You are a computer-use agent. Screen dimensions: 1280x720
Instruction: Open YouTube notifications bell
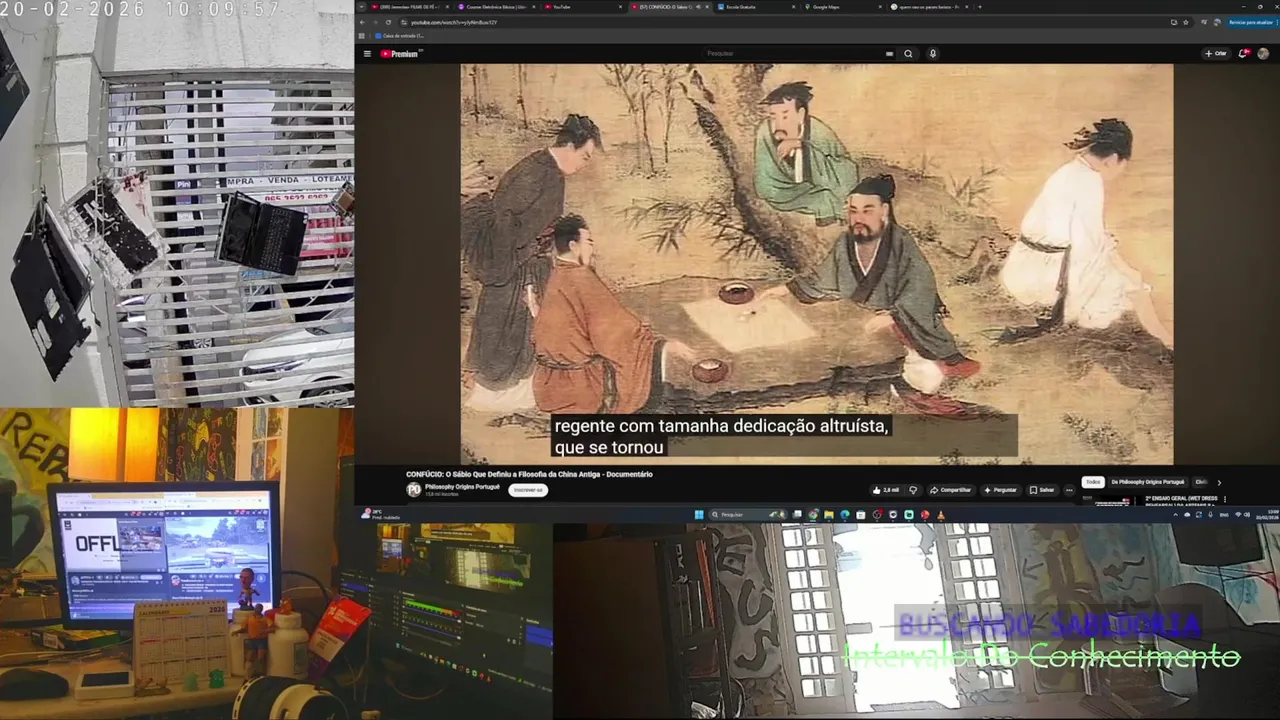coord(1245,54)
